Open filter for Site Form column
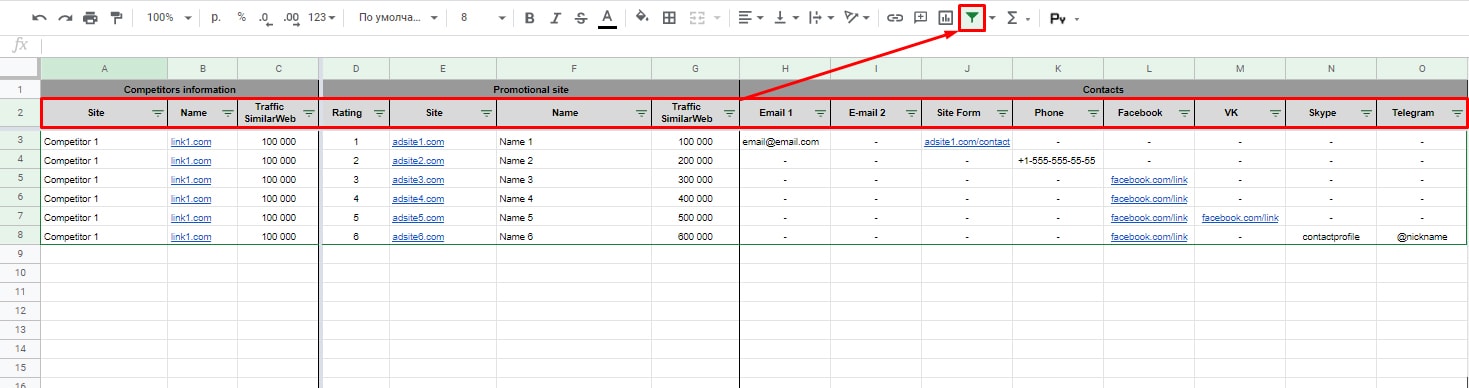The width and height of the screenshot is (1469, 388). tap(1002, 113)
